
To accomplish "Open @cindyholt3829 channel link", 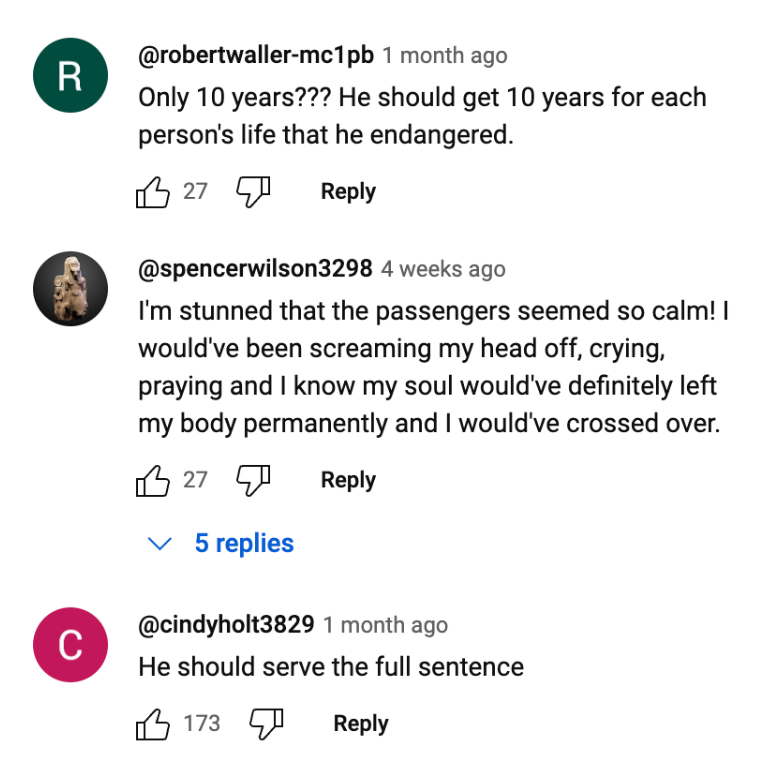I will (226, 625).
